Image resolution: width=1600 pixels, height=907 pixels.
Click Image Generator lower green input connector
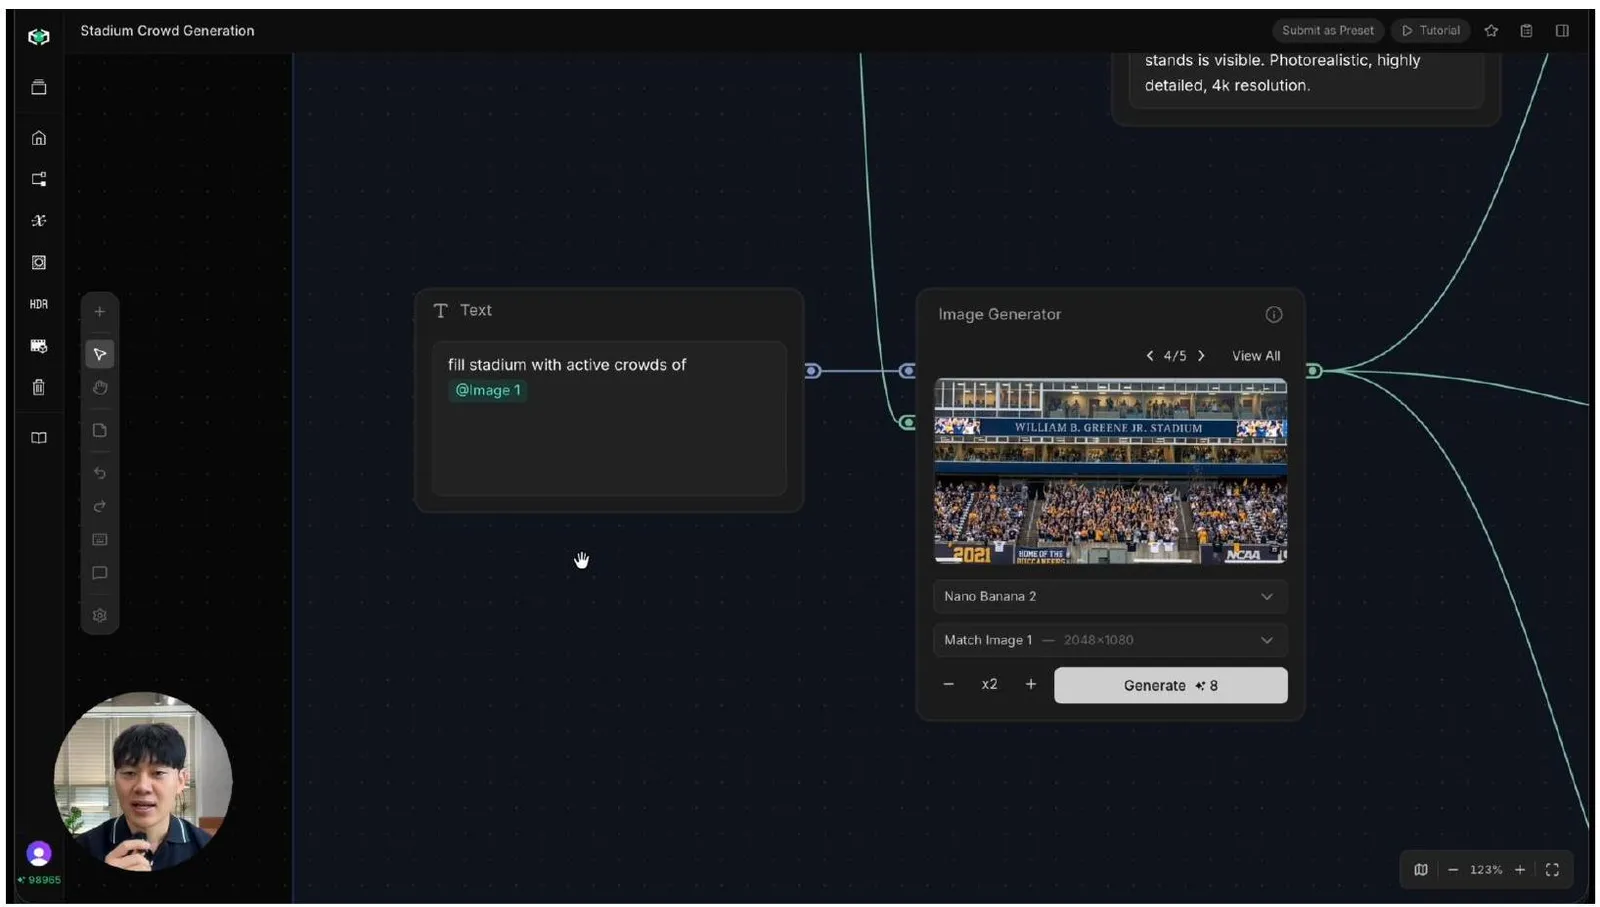pos(907,423)
